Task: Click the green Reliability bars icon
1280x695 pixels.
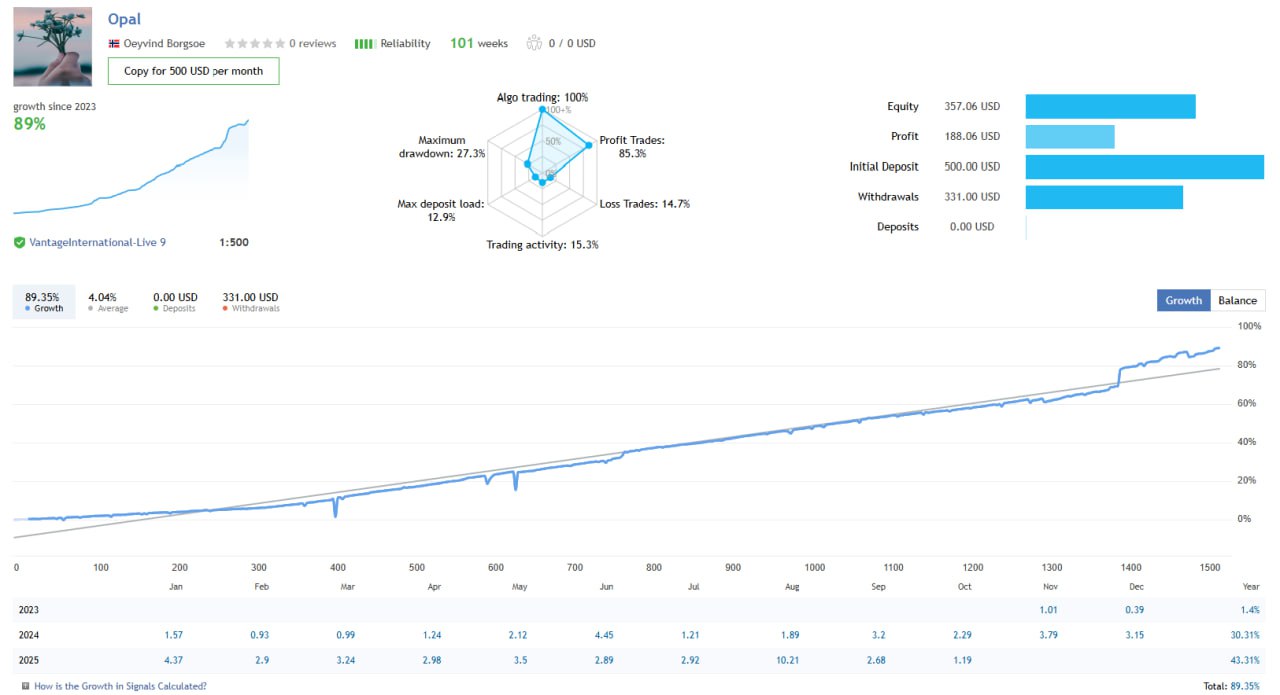Action: [365, 44]
